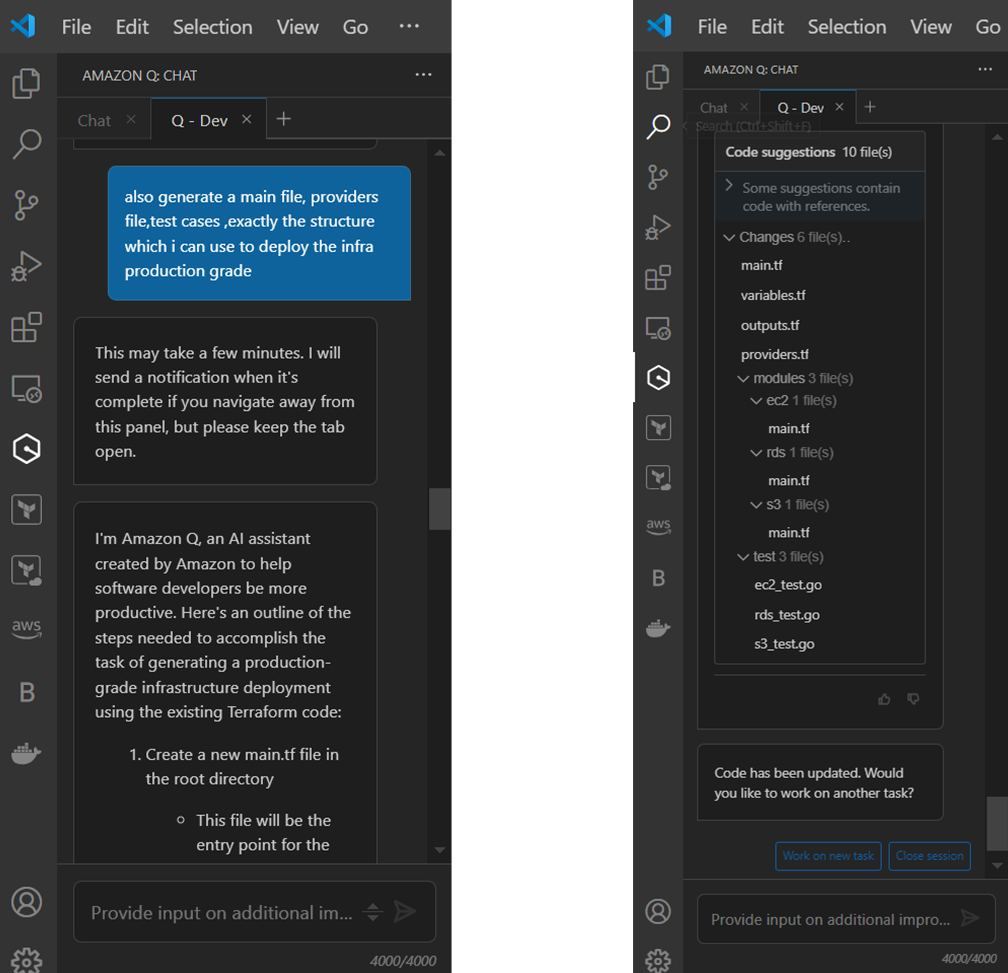Open Source Control icon in the Code suggestions window
Viewport: 1008px width, 973px height.
coord(658,177)
